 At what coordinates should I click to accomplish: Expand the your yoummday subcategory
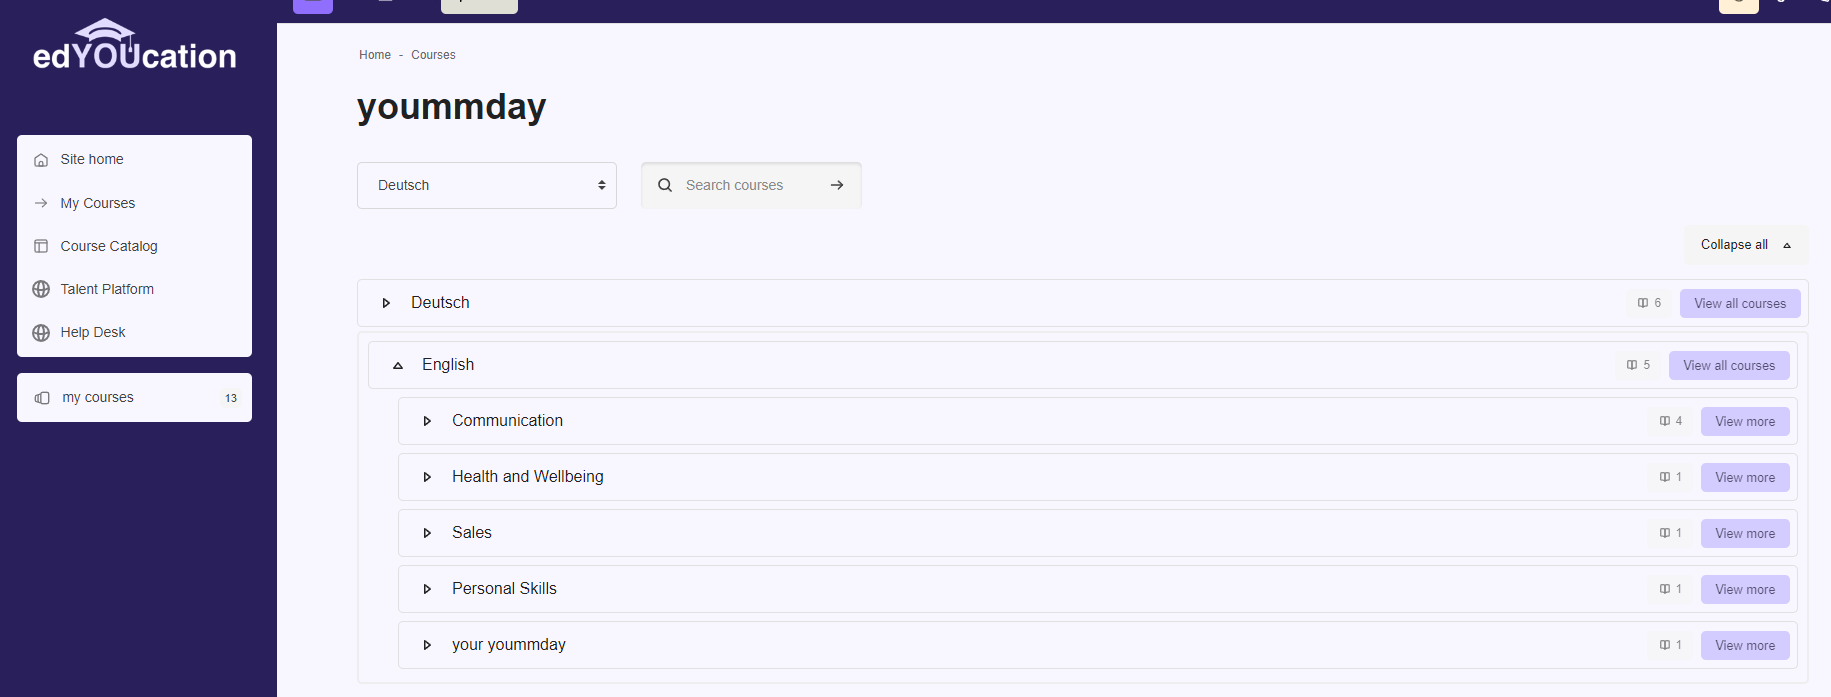[427, 645]
